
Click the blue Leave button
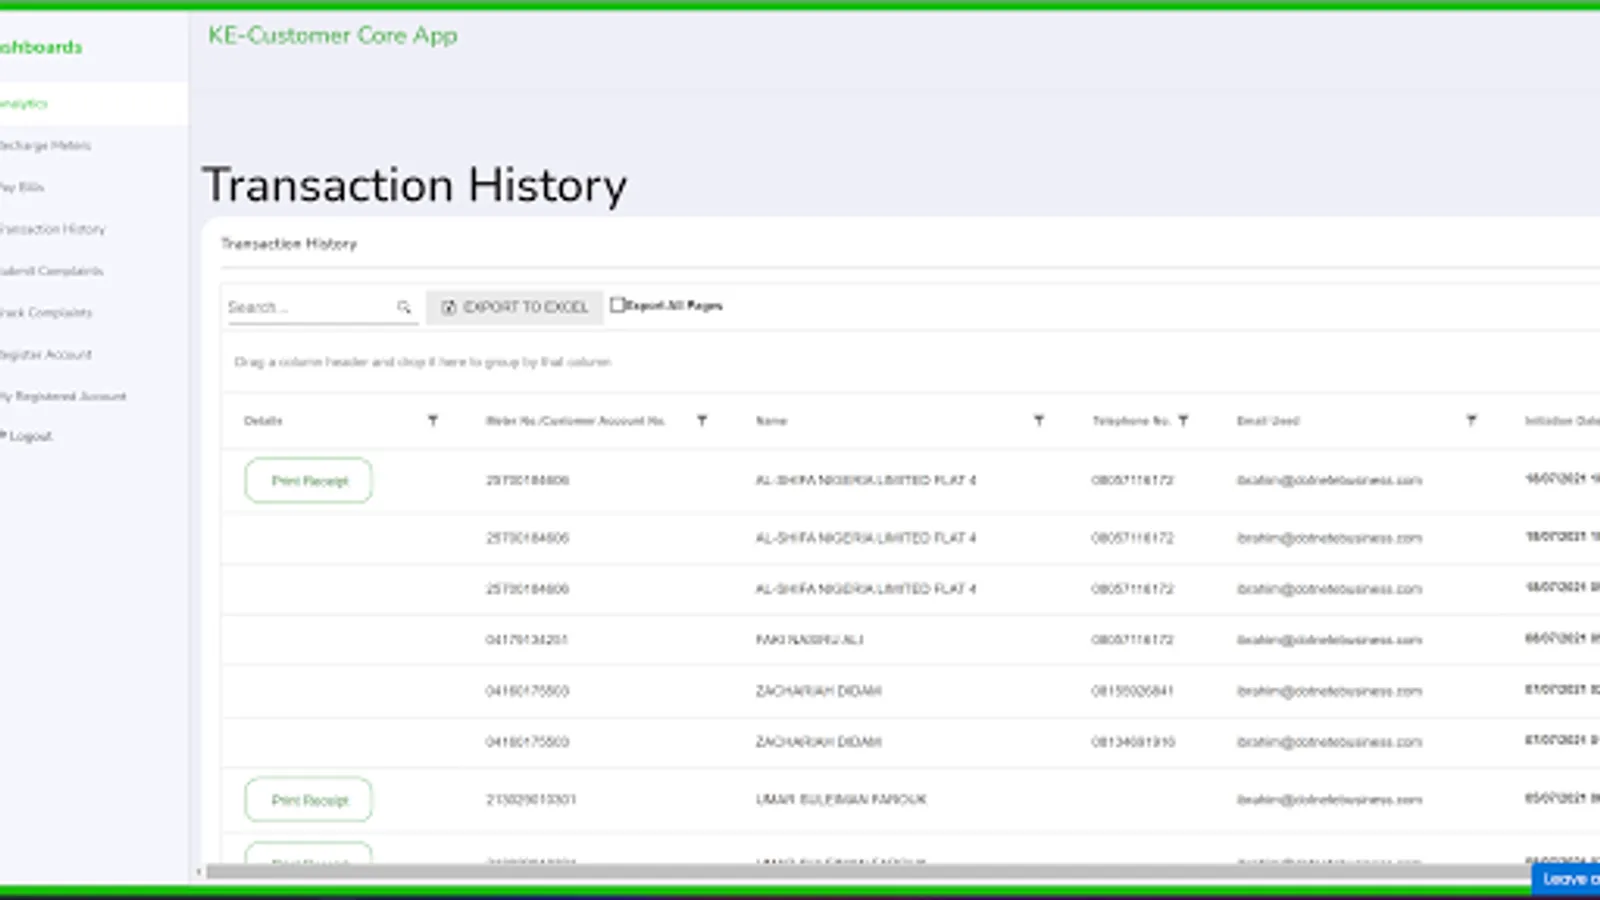pyautogui.click(x=1566, y=879)
